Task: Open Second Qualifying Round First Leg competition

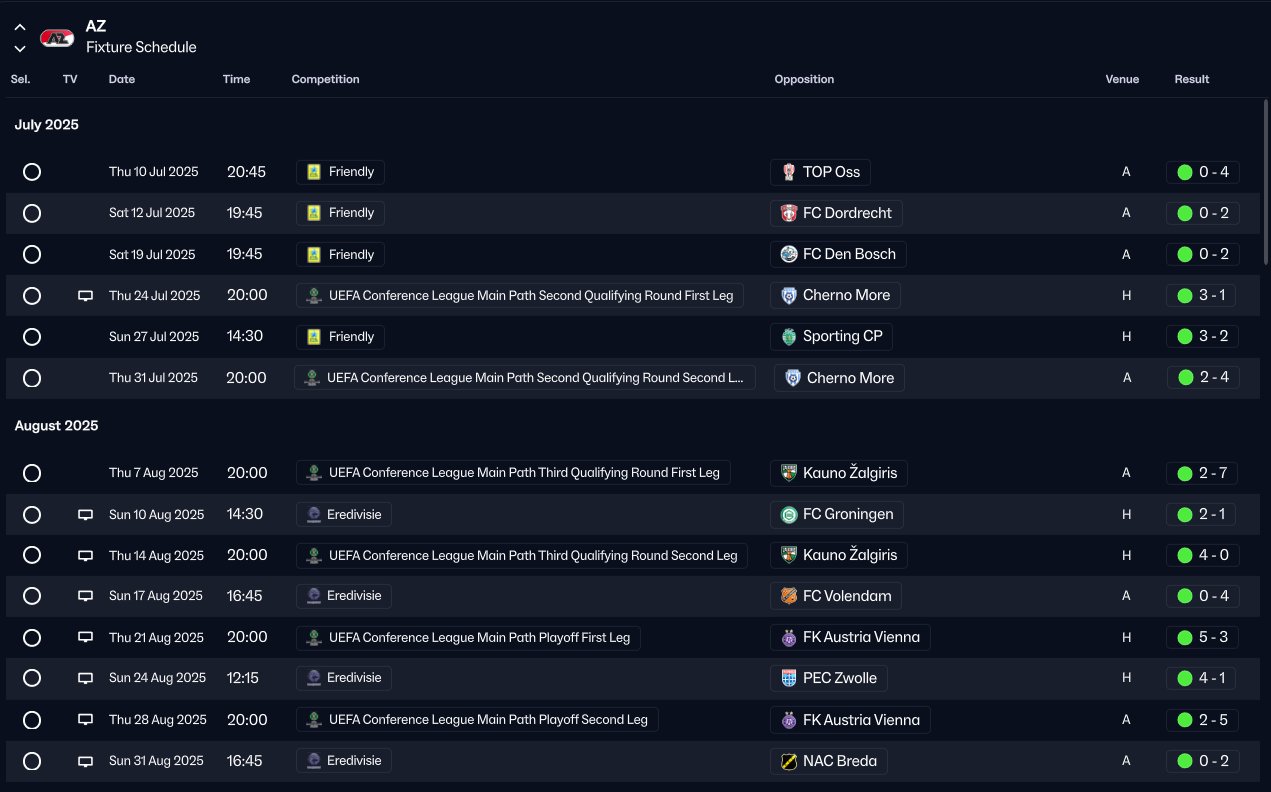Action: (x=520, y=296)
